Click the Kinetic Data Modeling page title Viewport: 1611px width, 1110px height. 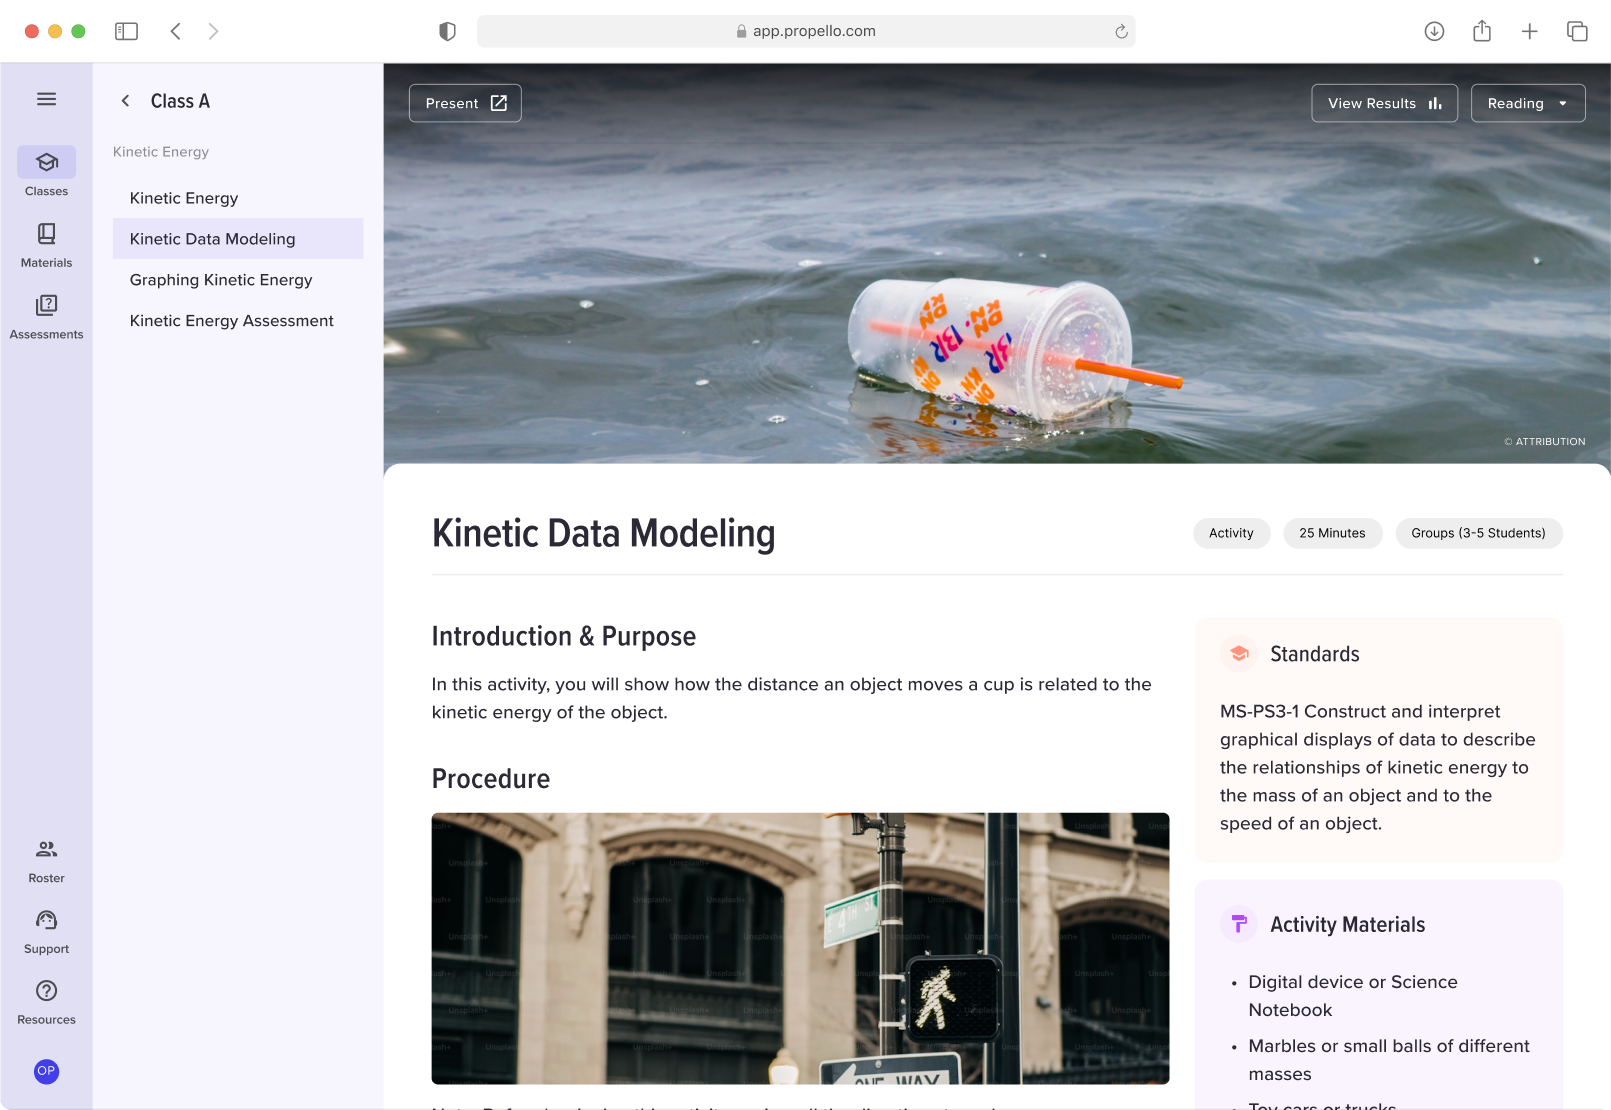603,534
